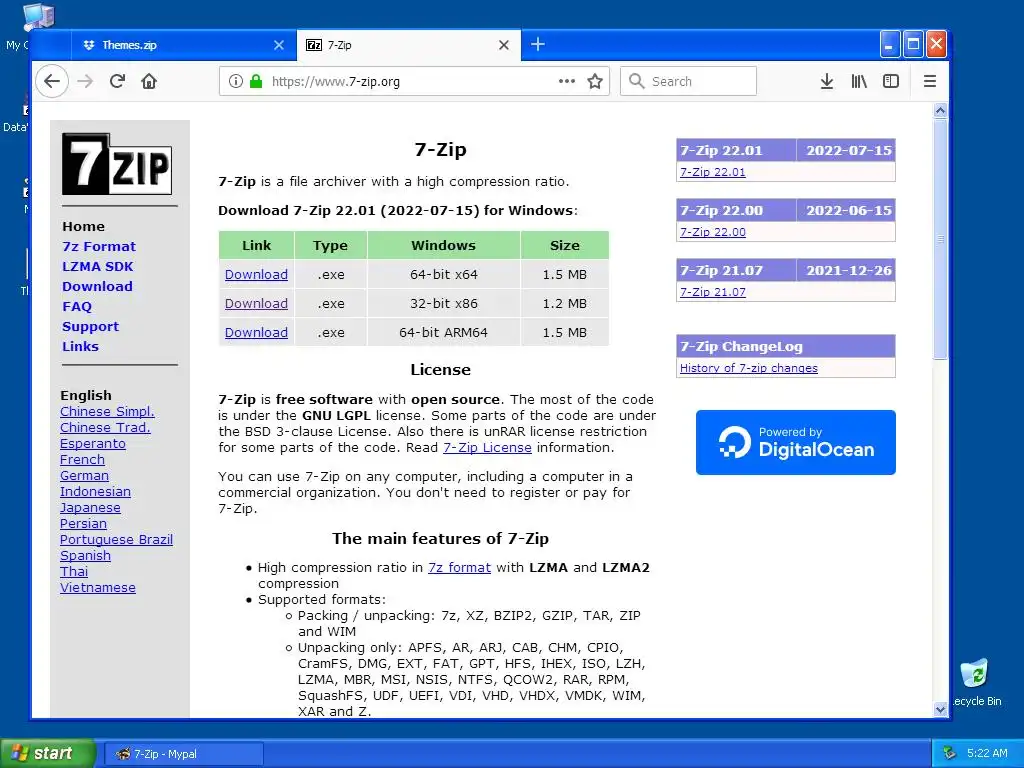
Task: Open the 7-Zip 22.00 news link
Action: pyautogui.click(x=712, y=232)
